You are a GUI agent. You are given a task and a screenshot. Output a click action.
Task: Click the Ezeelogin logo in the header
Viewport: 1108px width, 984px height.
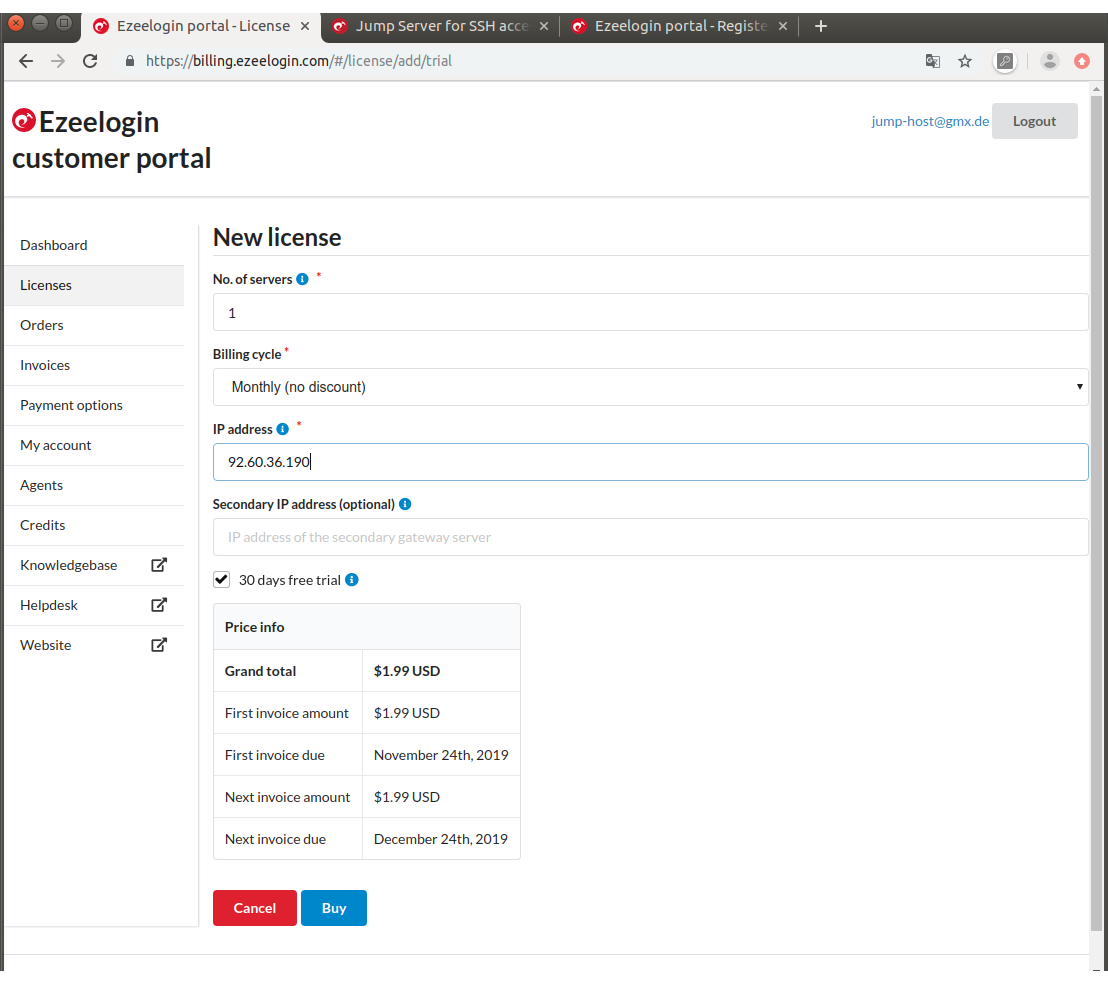point(24,121)
